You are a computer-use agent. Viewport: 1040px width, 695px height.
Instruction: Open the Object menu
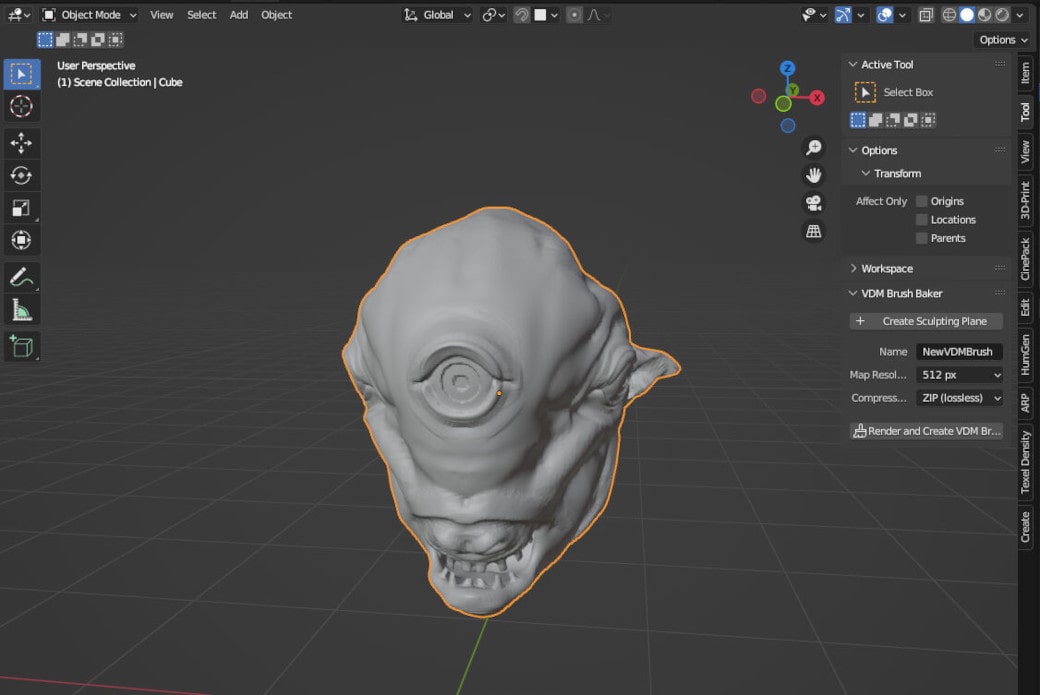click(x=276, y=14)
